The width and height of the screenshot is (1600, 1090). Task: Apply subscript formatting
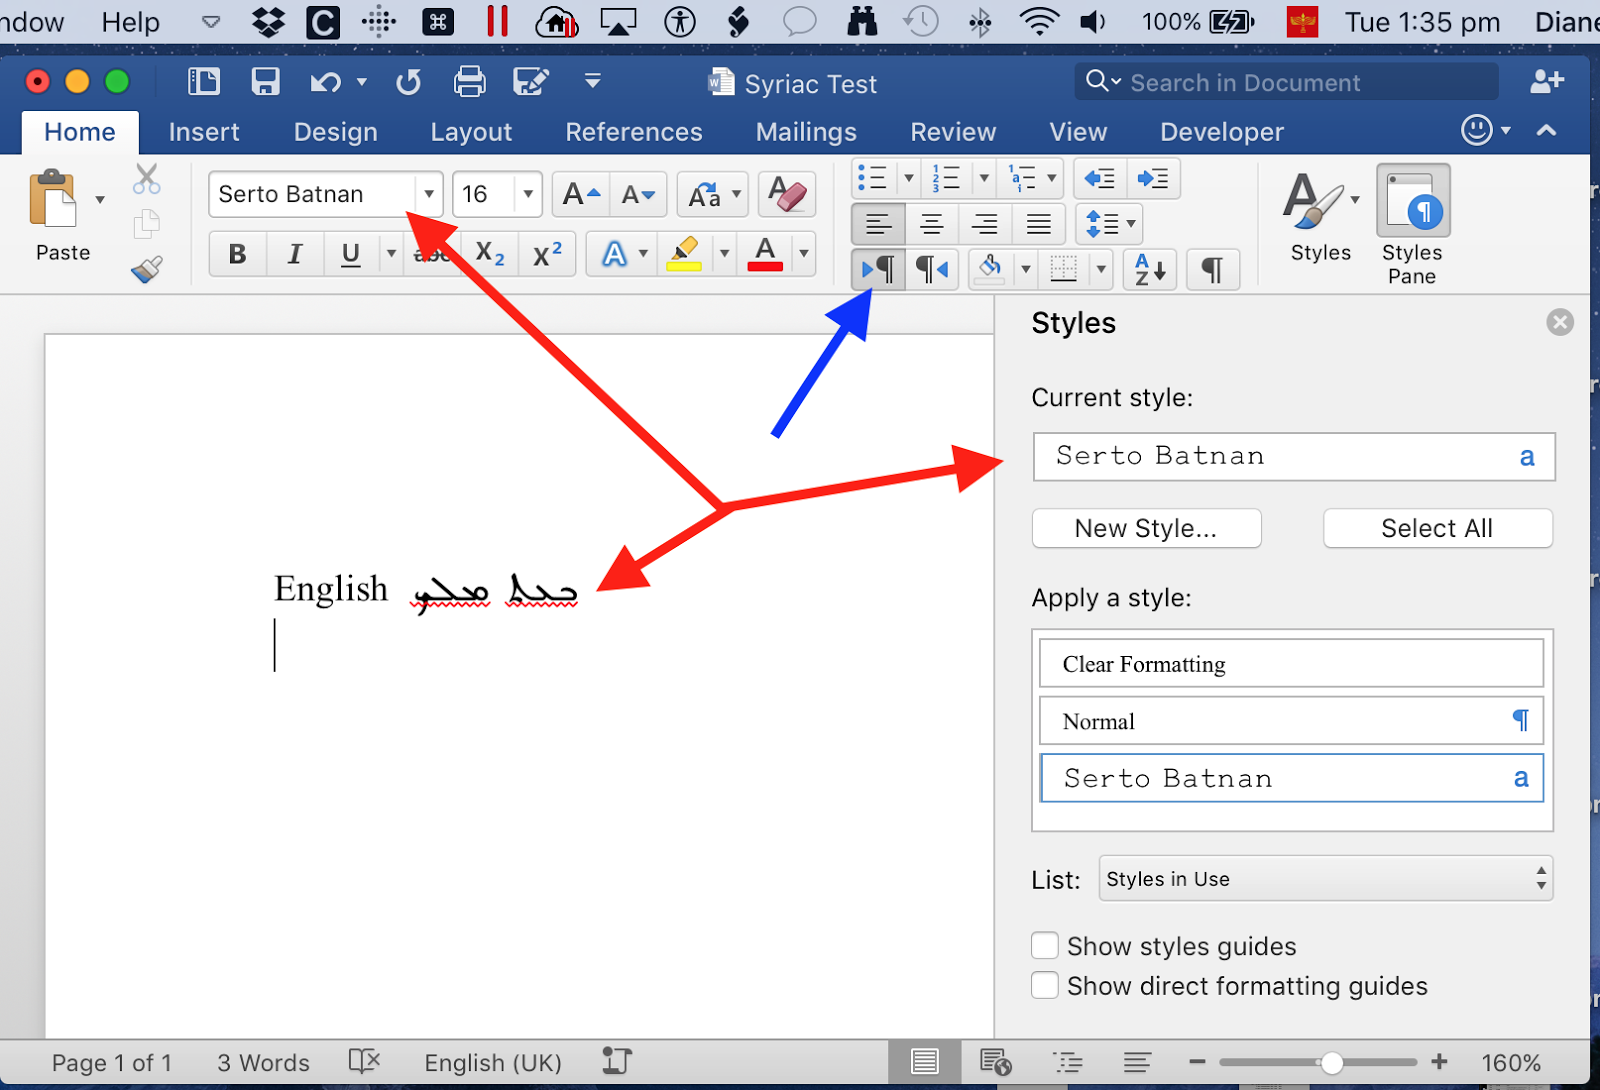coord(490,254)
